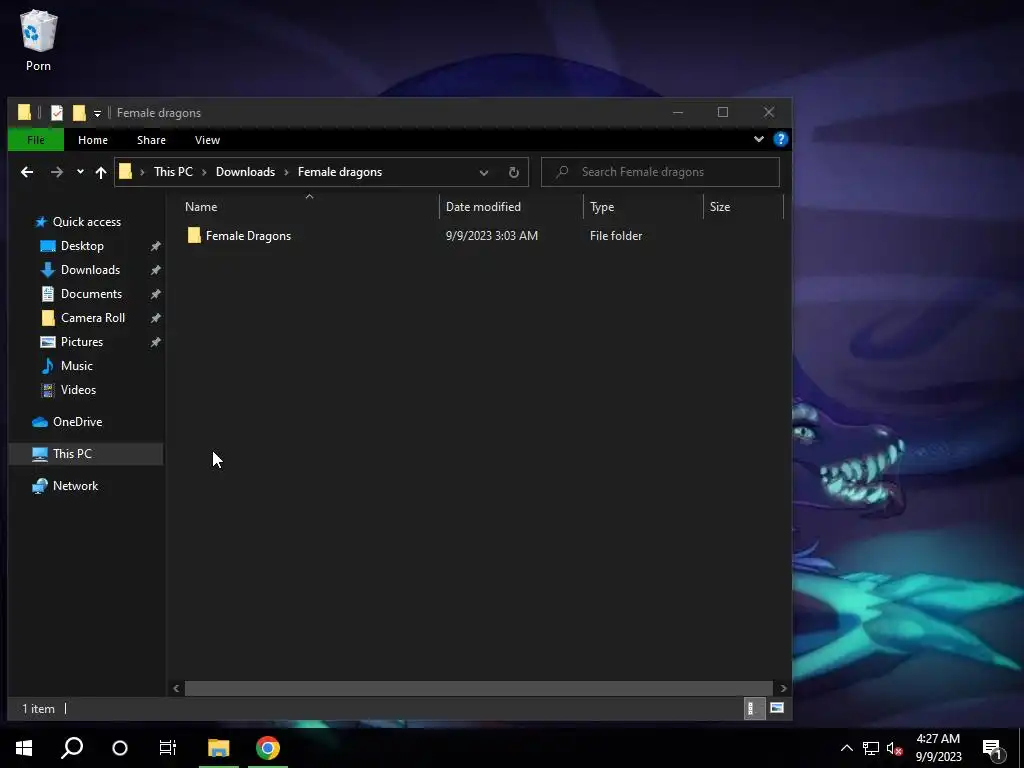Image resolution: width=1024 pixels, height=768 pixels.
Task: Open the Share ribbon tab
Action: coord(151,140)
